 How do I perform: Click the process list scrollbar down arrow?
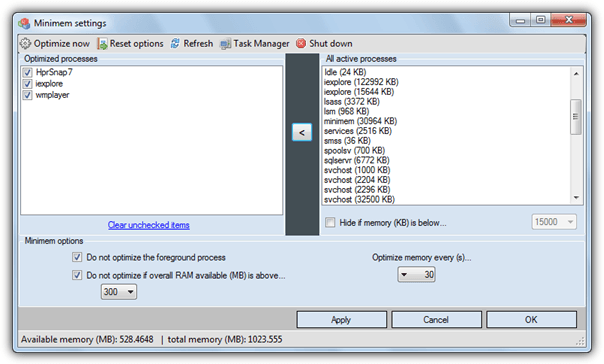[x=576, y=198]
